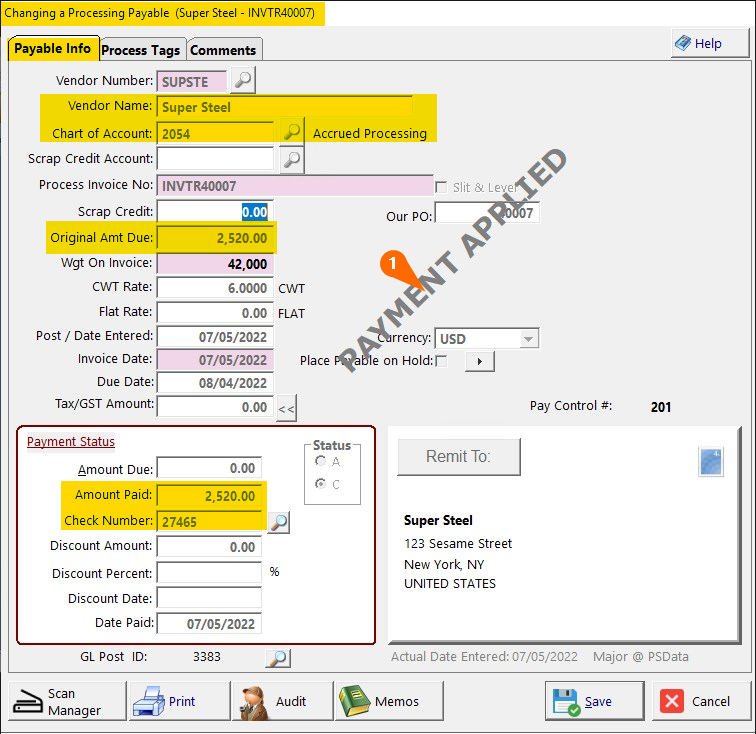Switch to Comments tab
The height and width of the screenshot is (734, 756).
click(x=223, y=50)
